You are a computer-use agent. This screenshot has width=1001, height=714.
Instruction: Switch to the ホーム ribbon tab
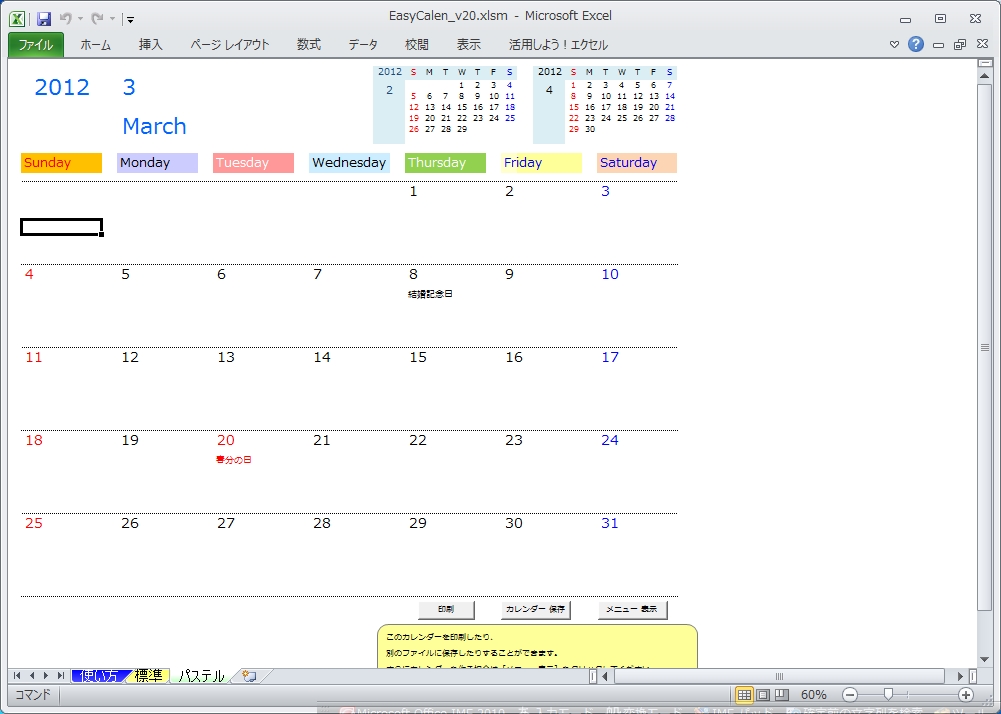point(95,45)
